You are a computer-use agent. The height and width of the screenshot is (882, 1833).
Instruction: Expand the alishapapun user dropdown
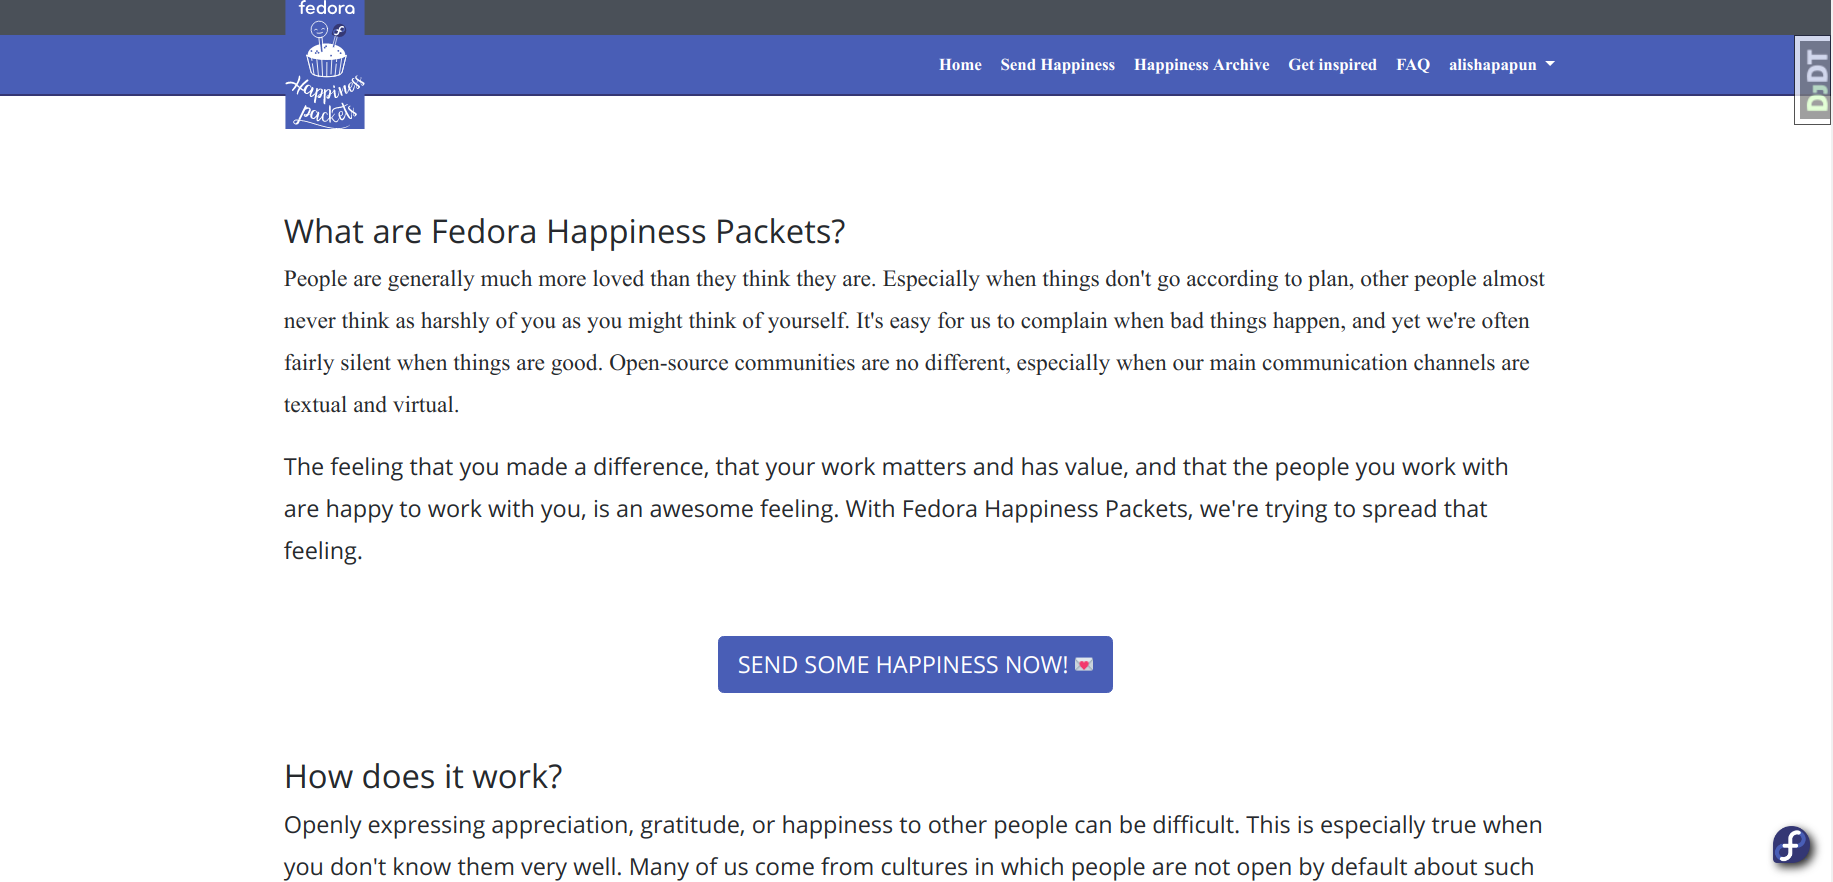coord(1502,65)
